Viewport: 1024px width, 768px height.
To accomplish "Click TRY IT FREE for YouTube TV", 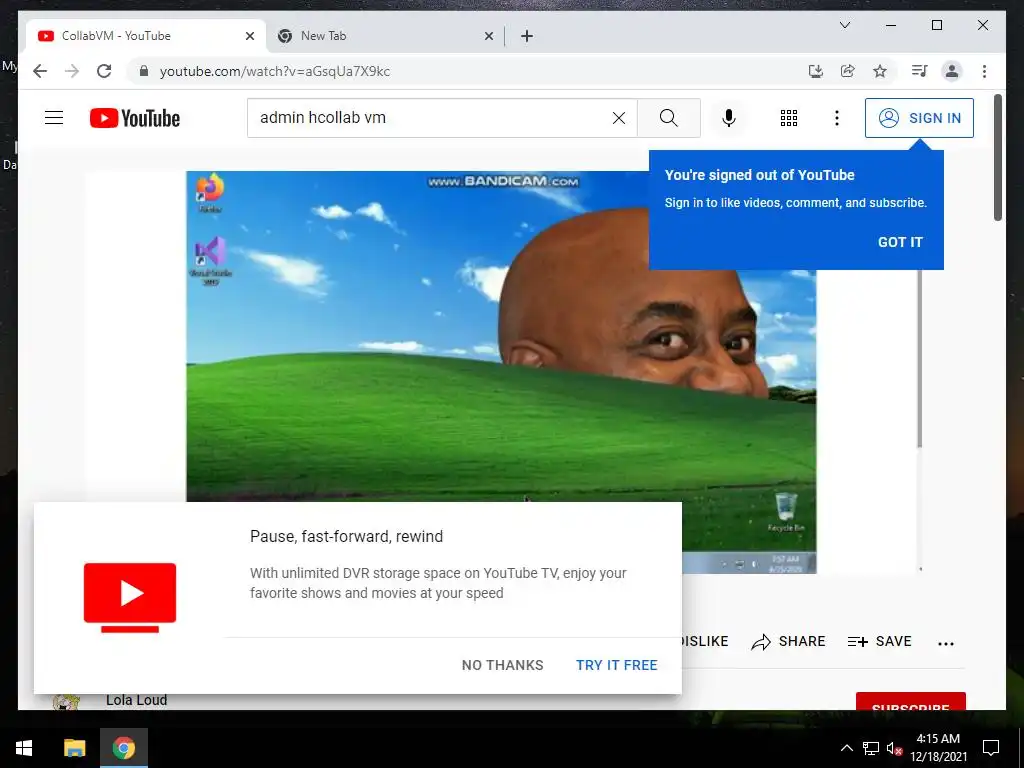I will pyautogui.click(x=616, y=665).
